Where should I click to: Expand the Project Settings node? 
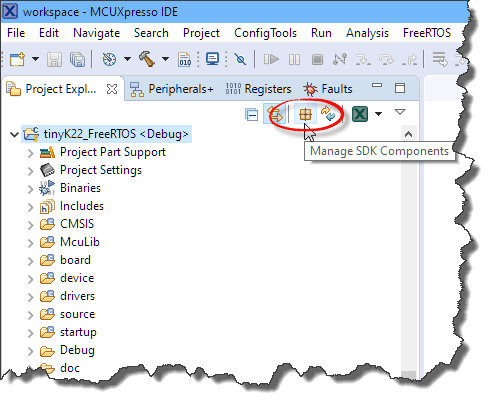tap(31, 171)
